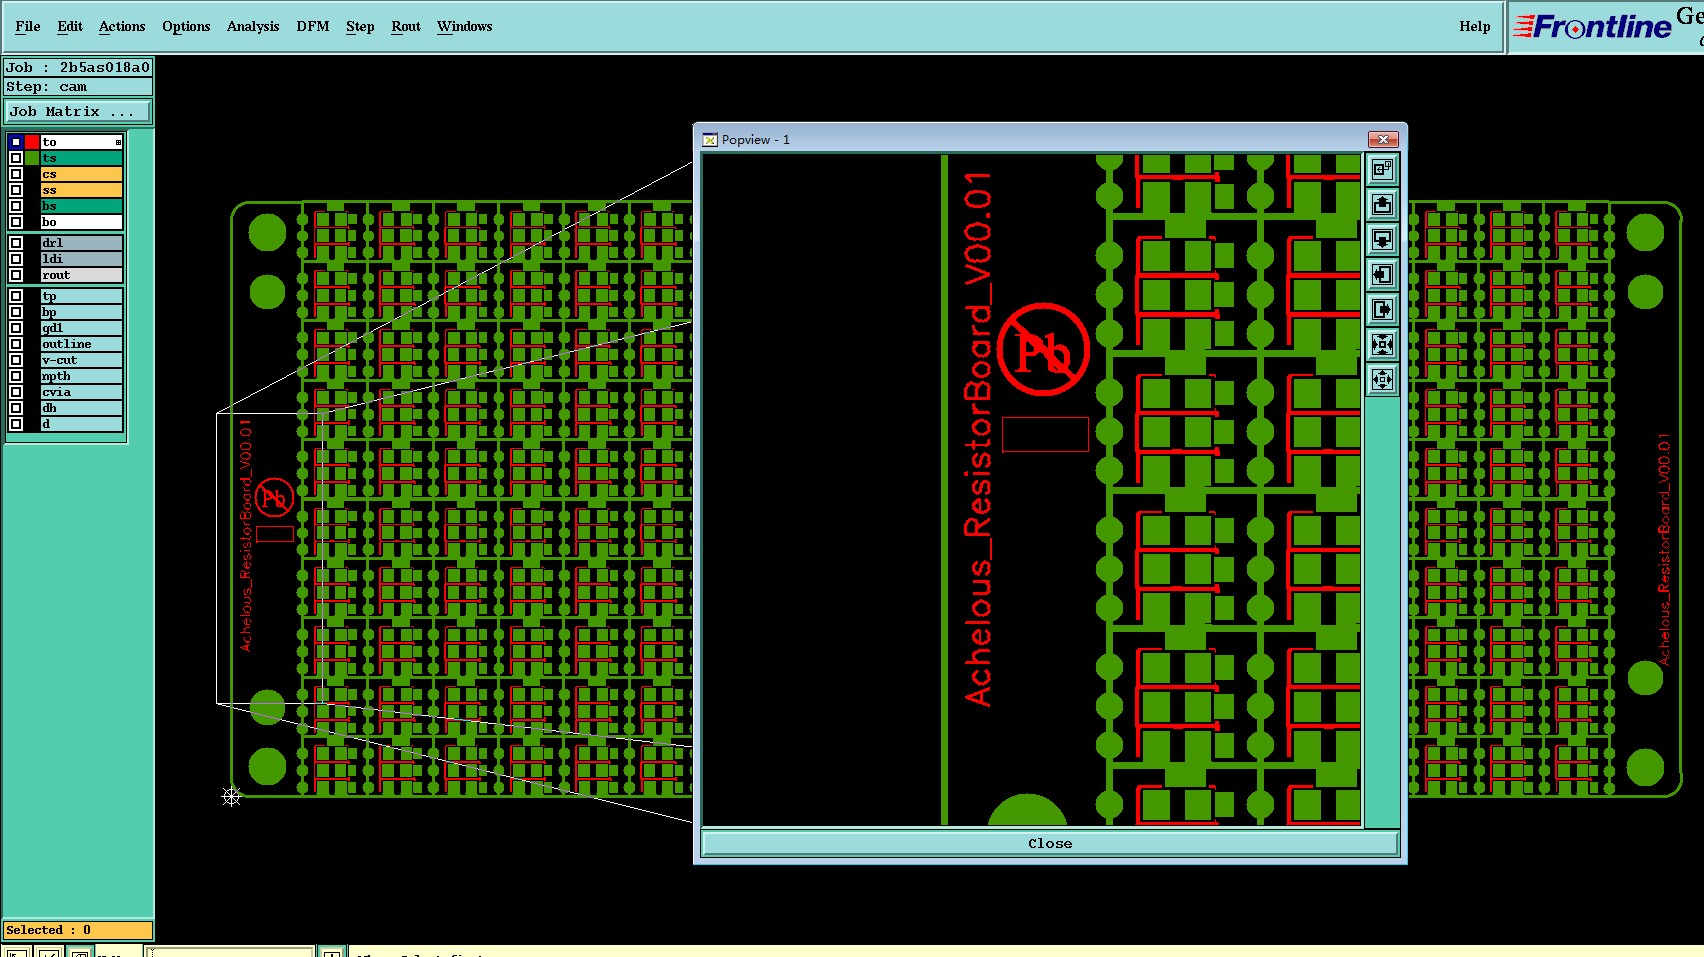Select the 'cs' layer name
Viewport: 1704px width, 957px height.
[81, 174]
